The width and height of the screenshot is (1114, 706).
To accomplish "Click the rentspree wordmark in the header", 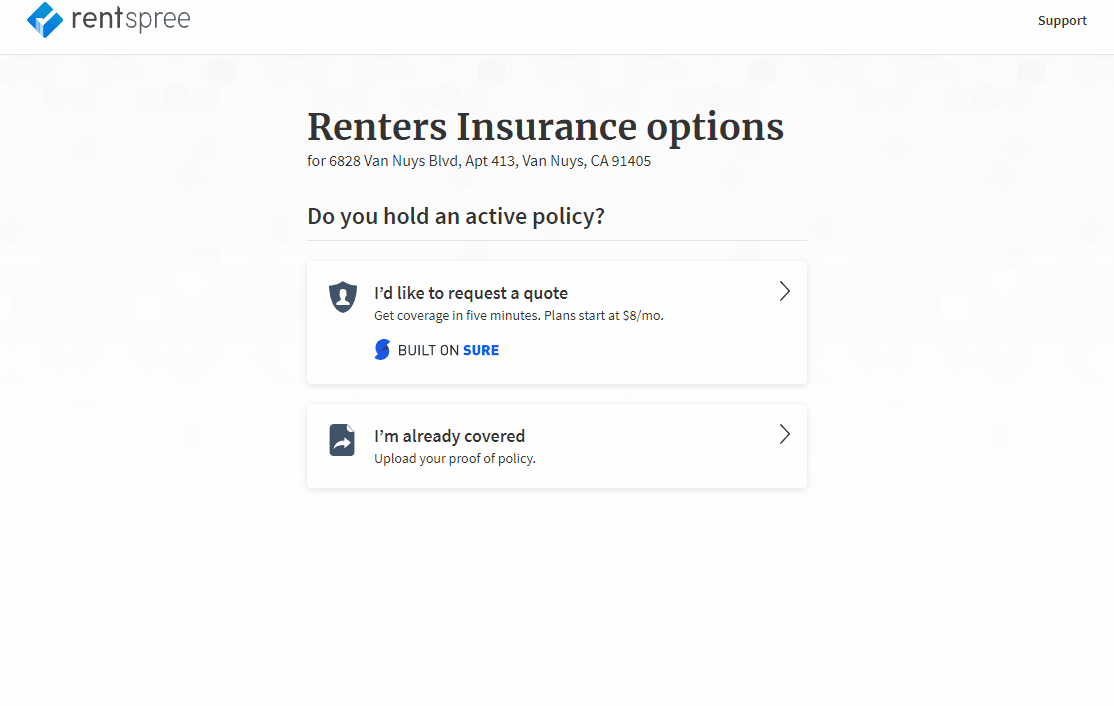I will click(x=132, y=19).
